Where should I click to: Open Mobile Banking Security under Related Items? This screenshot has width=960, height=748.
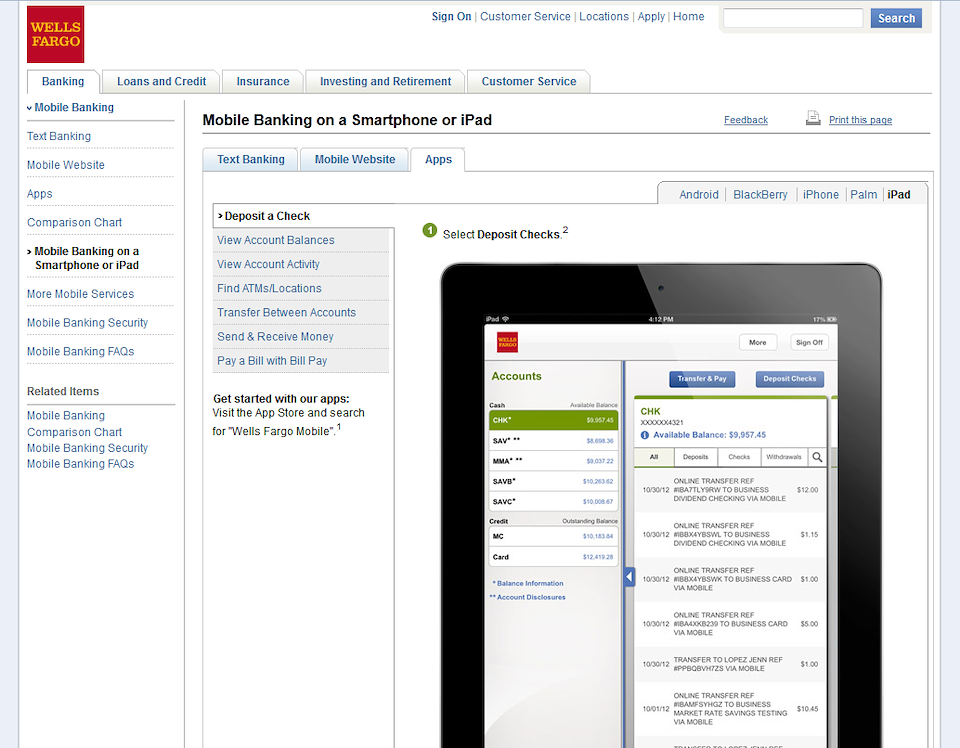[88, 448]
